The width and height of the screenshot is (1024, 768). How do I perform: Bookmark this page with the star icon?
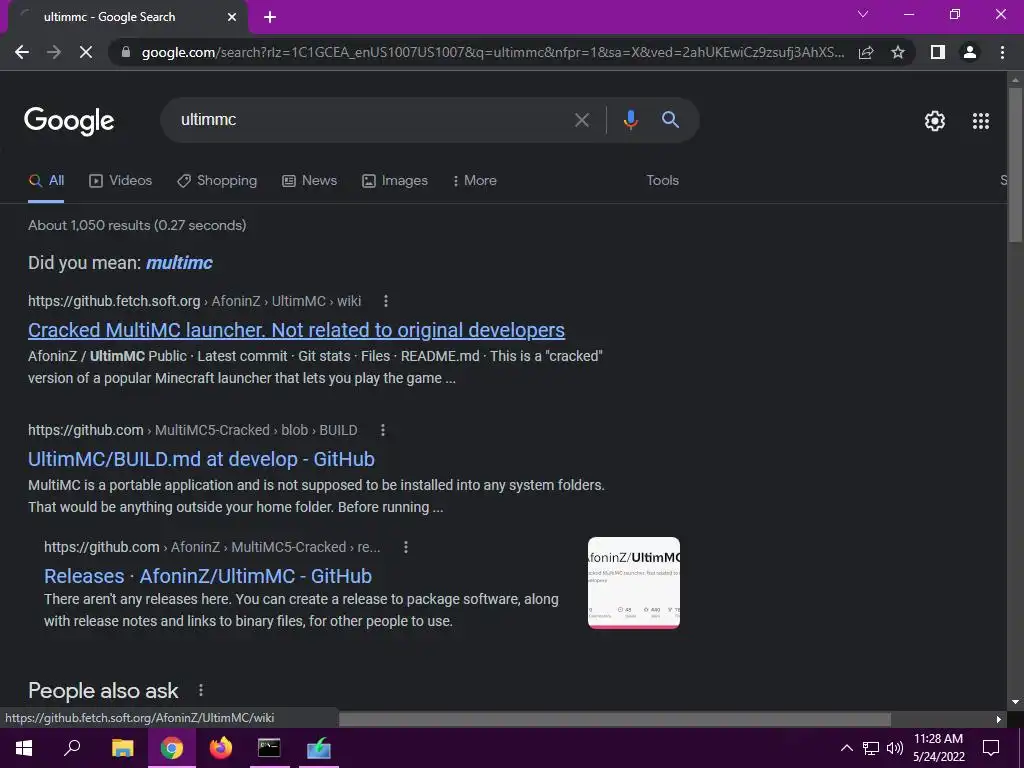coord(898,52)
